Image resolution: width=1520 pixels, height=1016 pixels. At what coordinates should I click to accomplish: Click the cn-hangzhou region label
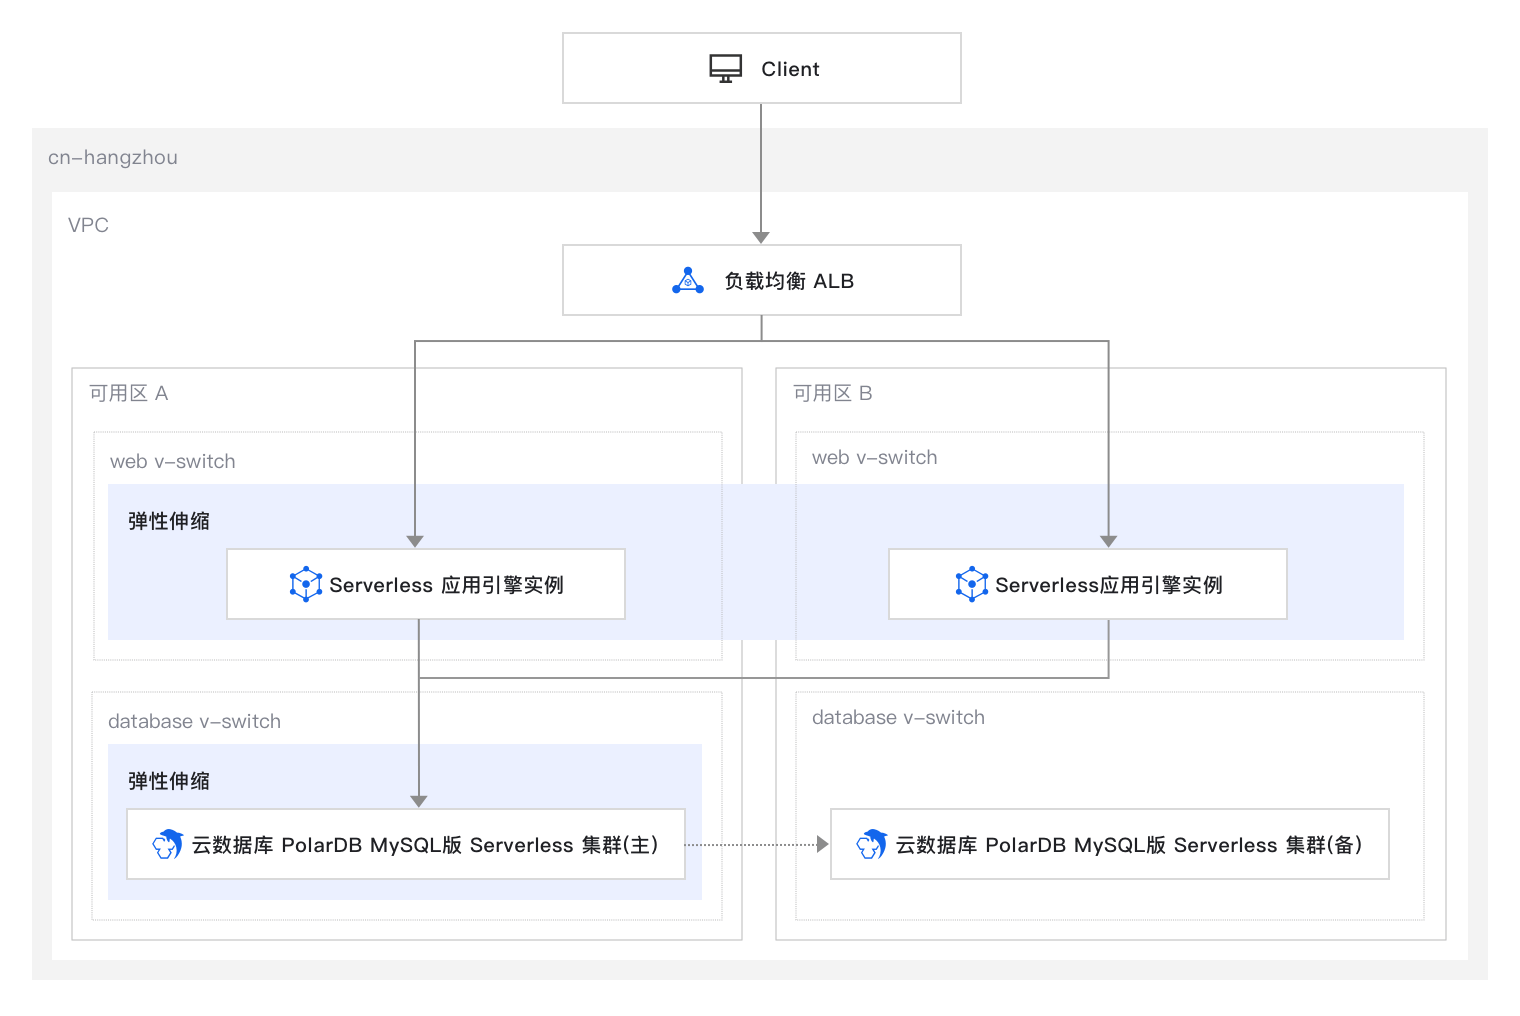point(113,157)
